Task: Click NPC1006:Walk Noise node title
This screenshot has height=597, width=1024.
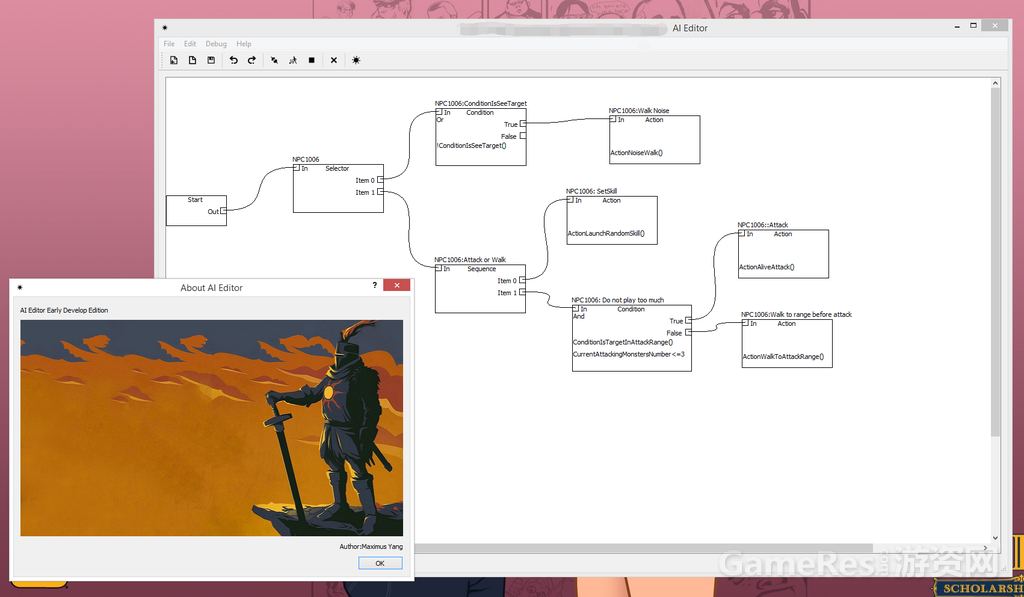Action: tap(639, 111)
